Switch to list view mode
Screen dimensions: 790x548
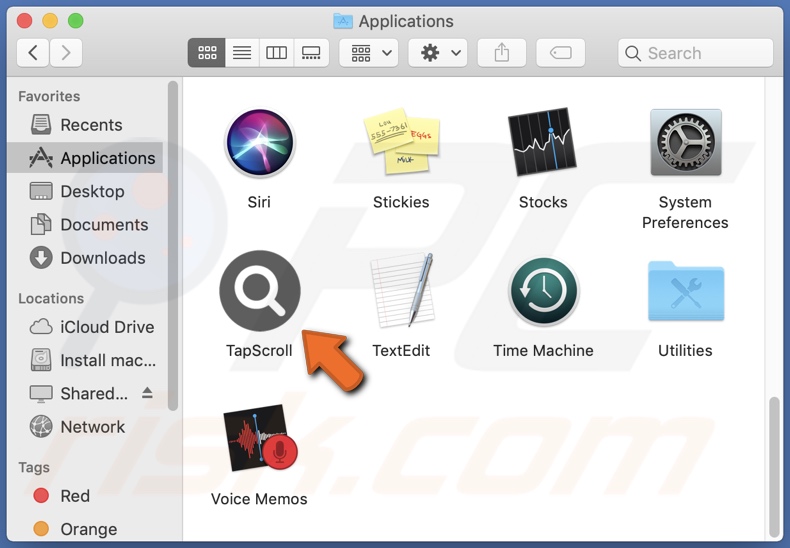point(242,53)
